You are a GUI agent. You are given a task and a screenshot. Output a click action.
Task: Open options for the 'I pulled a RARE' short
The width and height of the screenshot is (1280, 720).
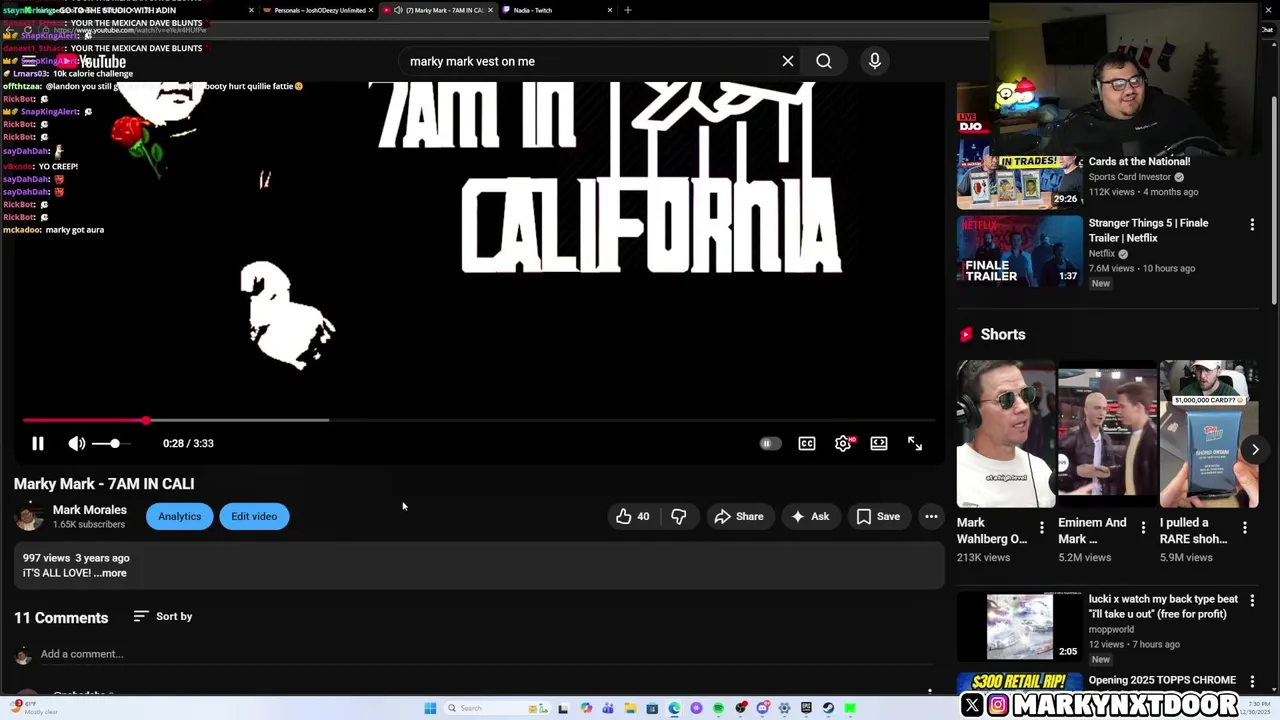(1245, 527)
